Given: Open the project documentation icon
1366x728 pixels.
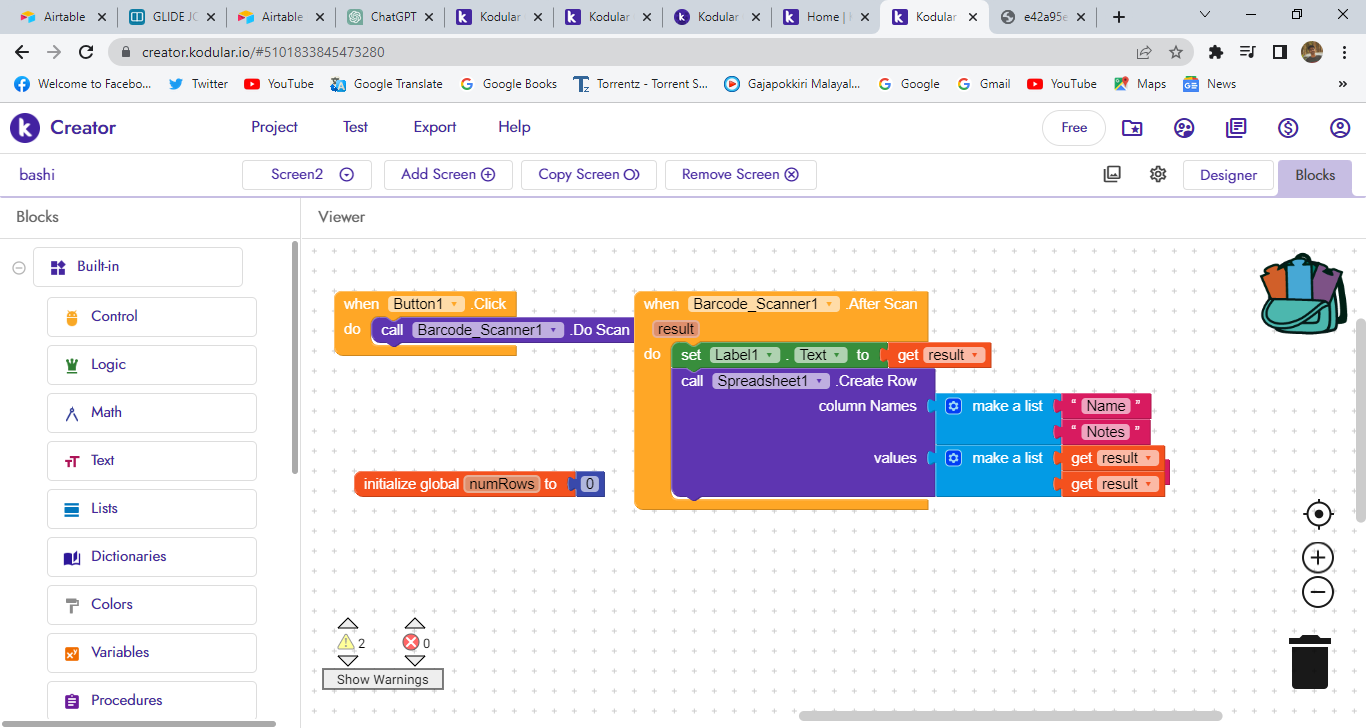Looking at the screenshot, I should click(1236, 128).
